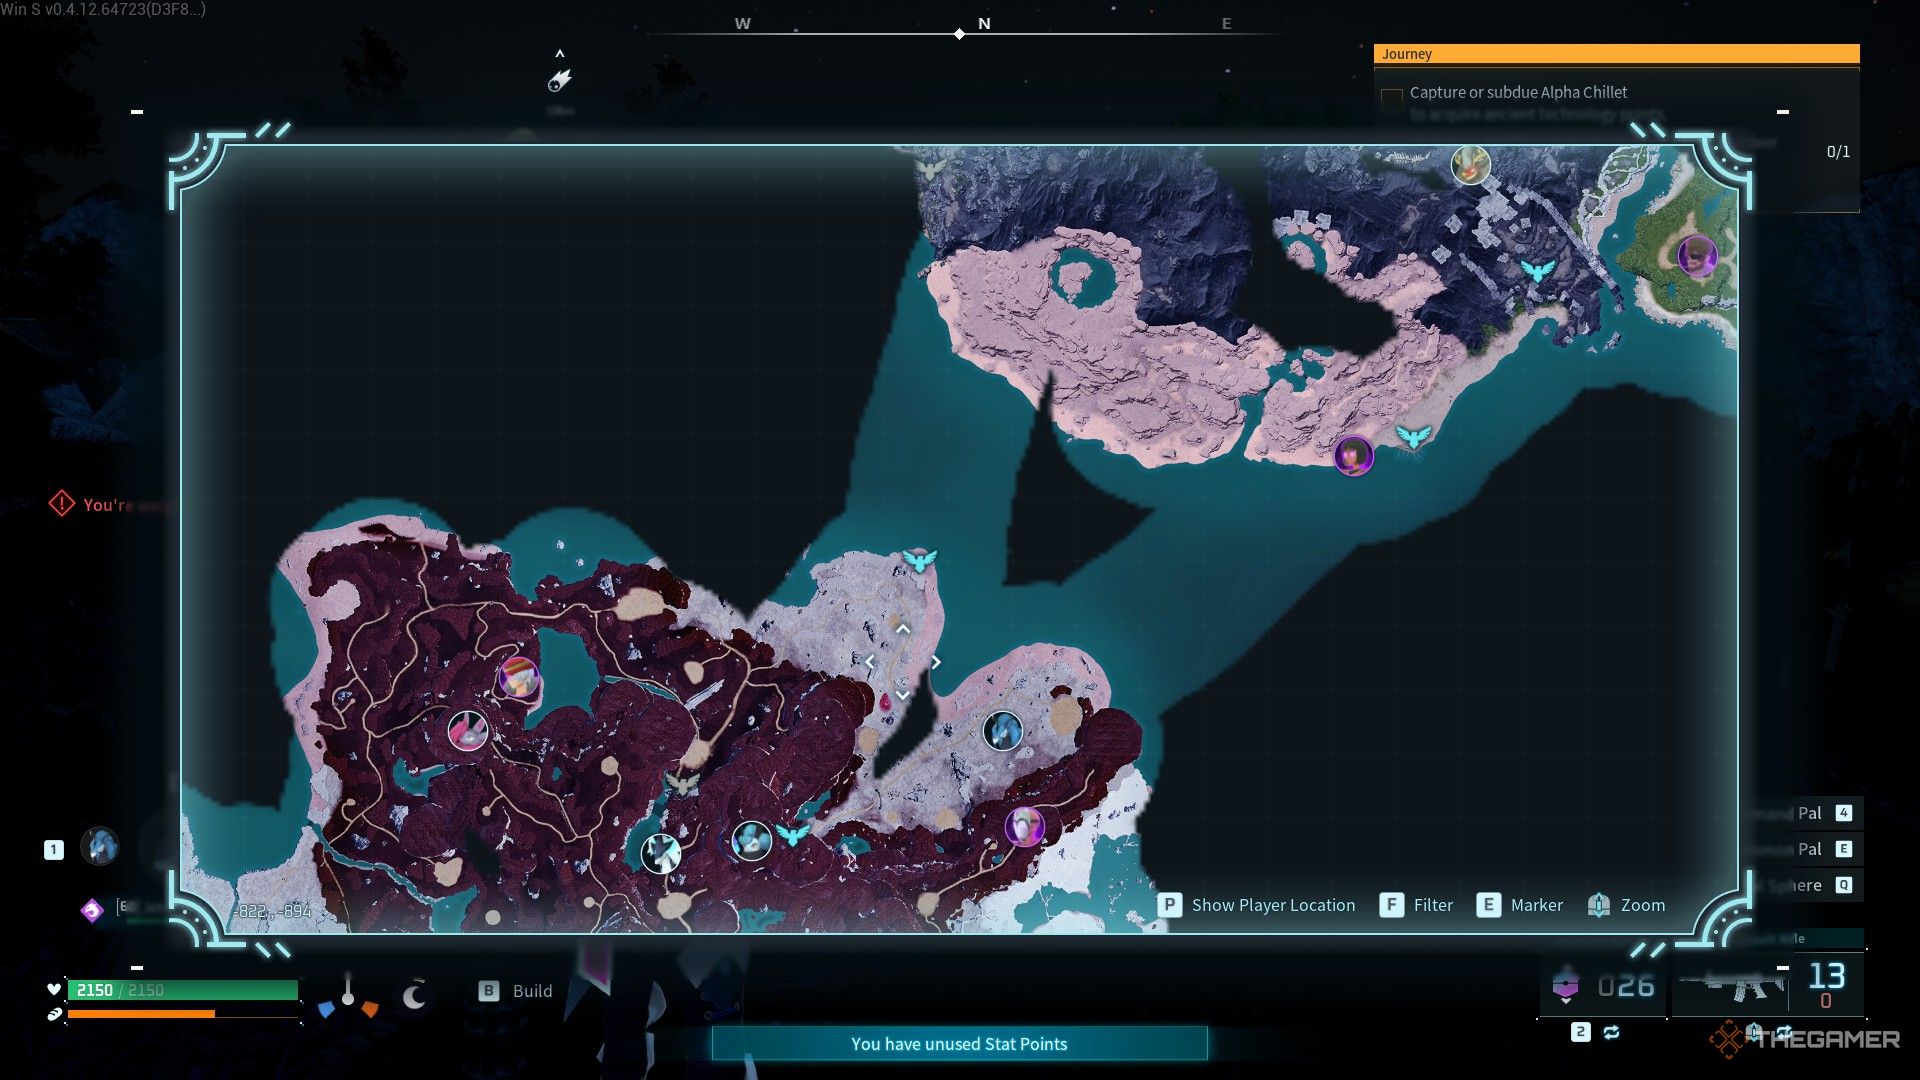Select the fast travel eagle on the pink sand beach
The image size is (1920, 1080).
(x=1413, y=436)
